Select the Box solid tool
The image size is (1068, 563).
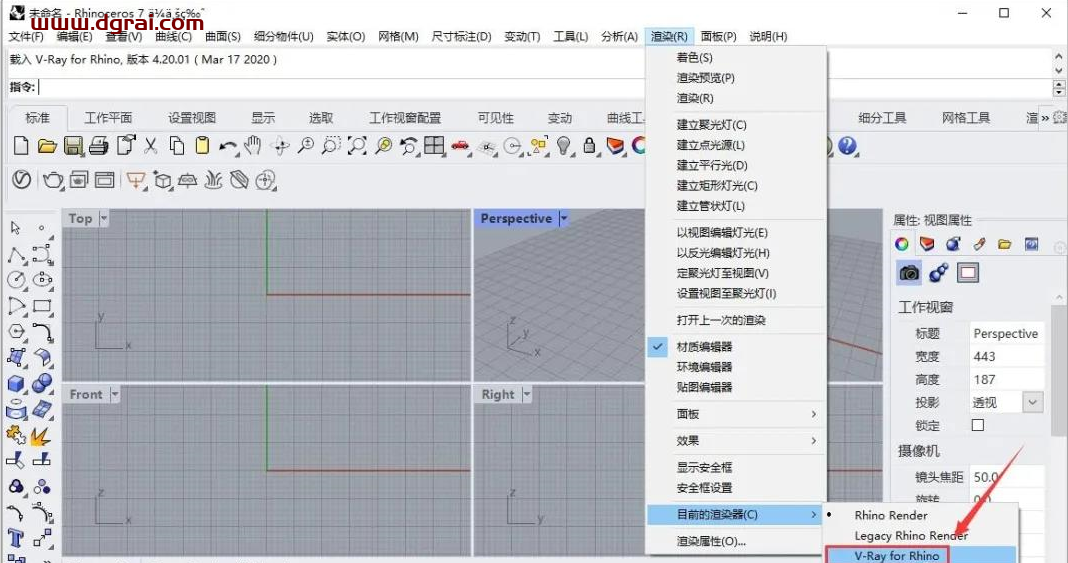(x=16, y=383)
